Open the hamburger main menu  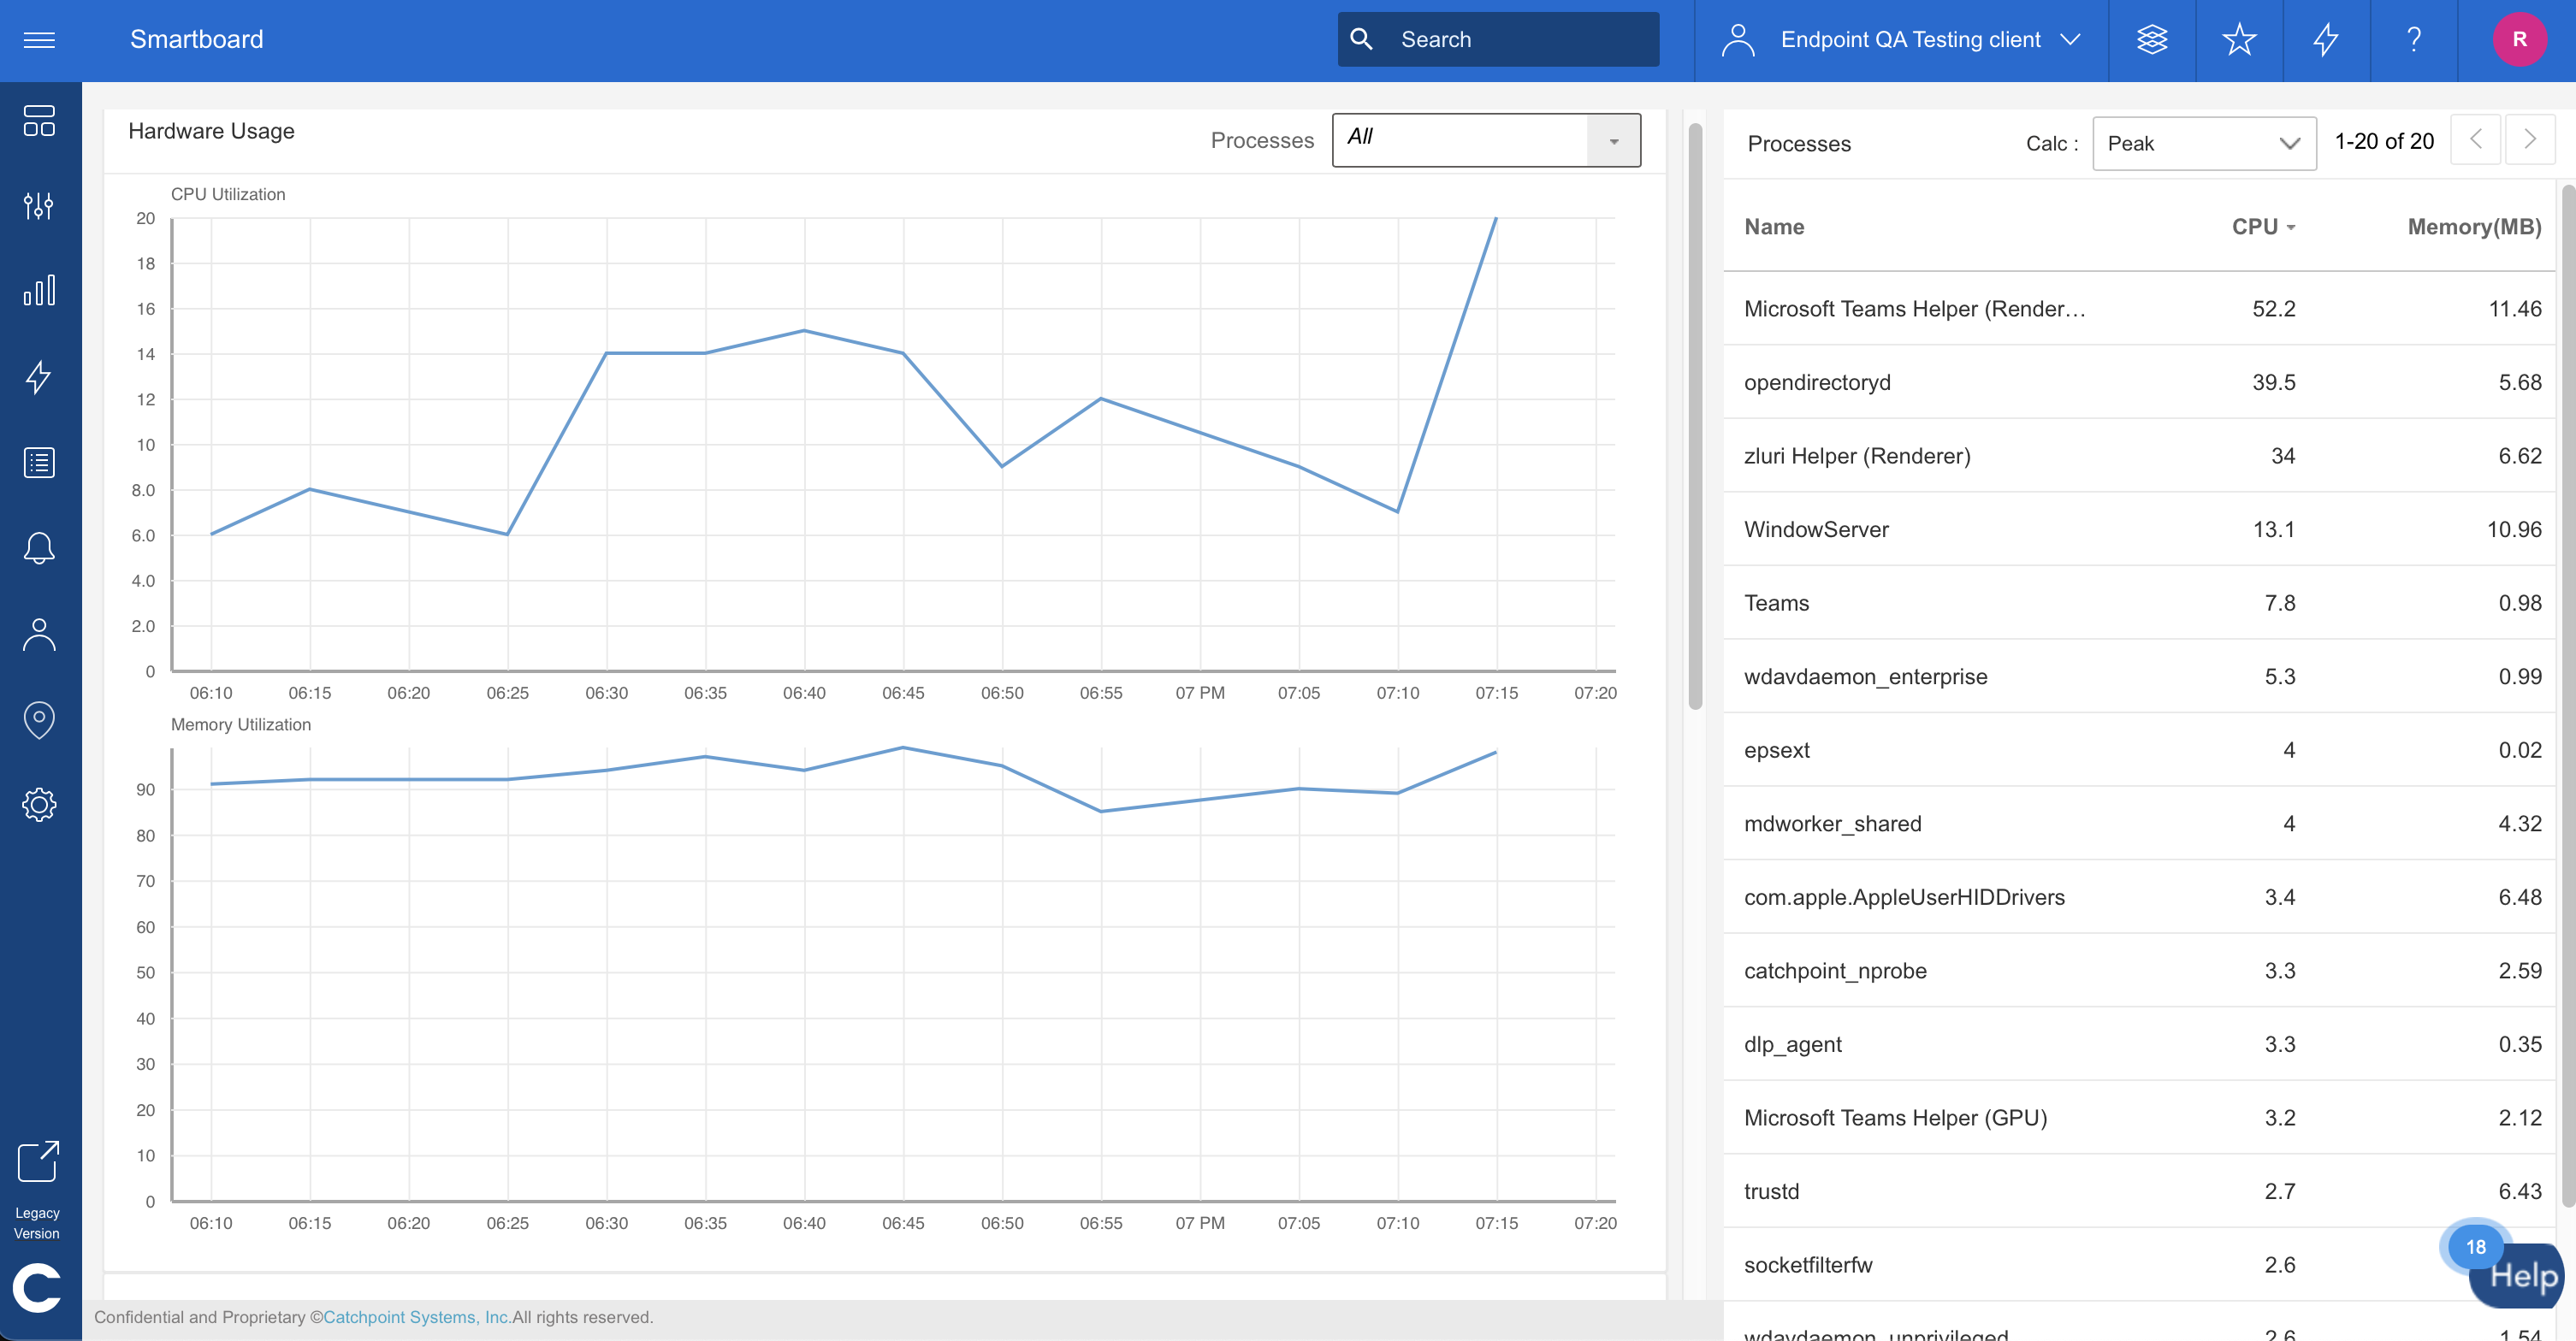39,40
